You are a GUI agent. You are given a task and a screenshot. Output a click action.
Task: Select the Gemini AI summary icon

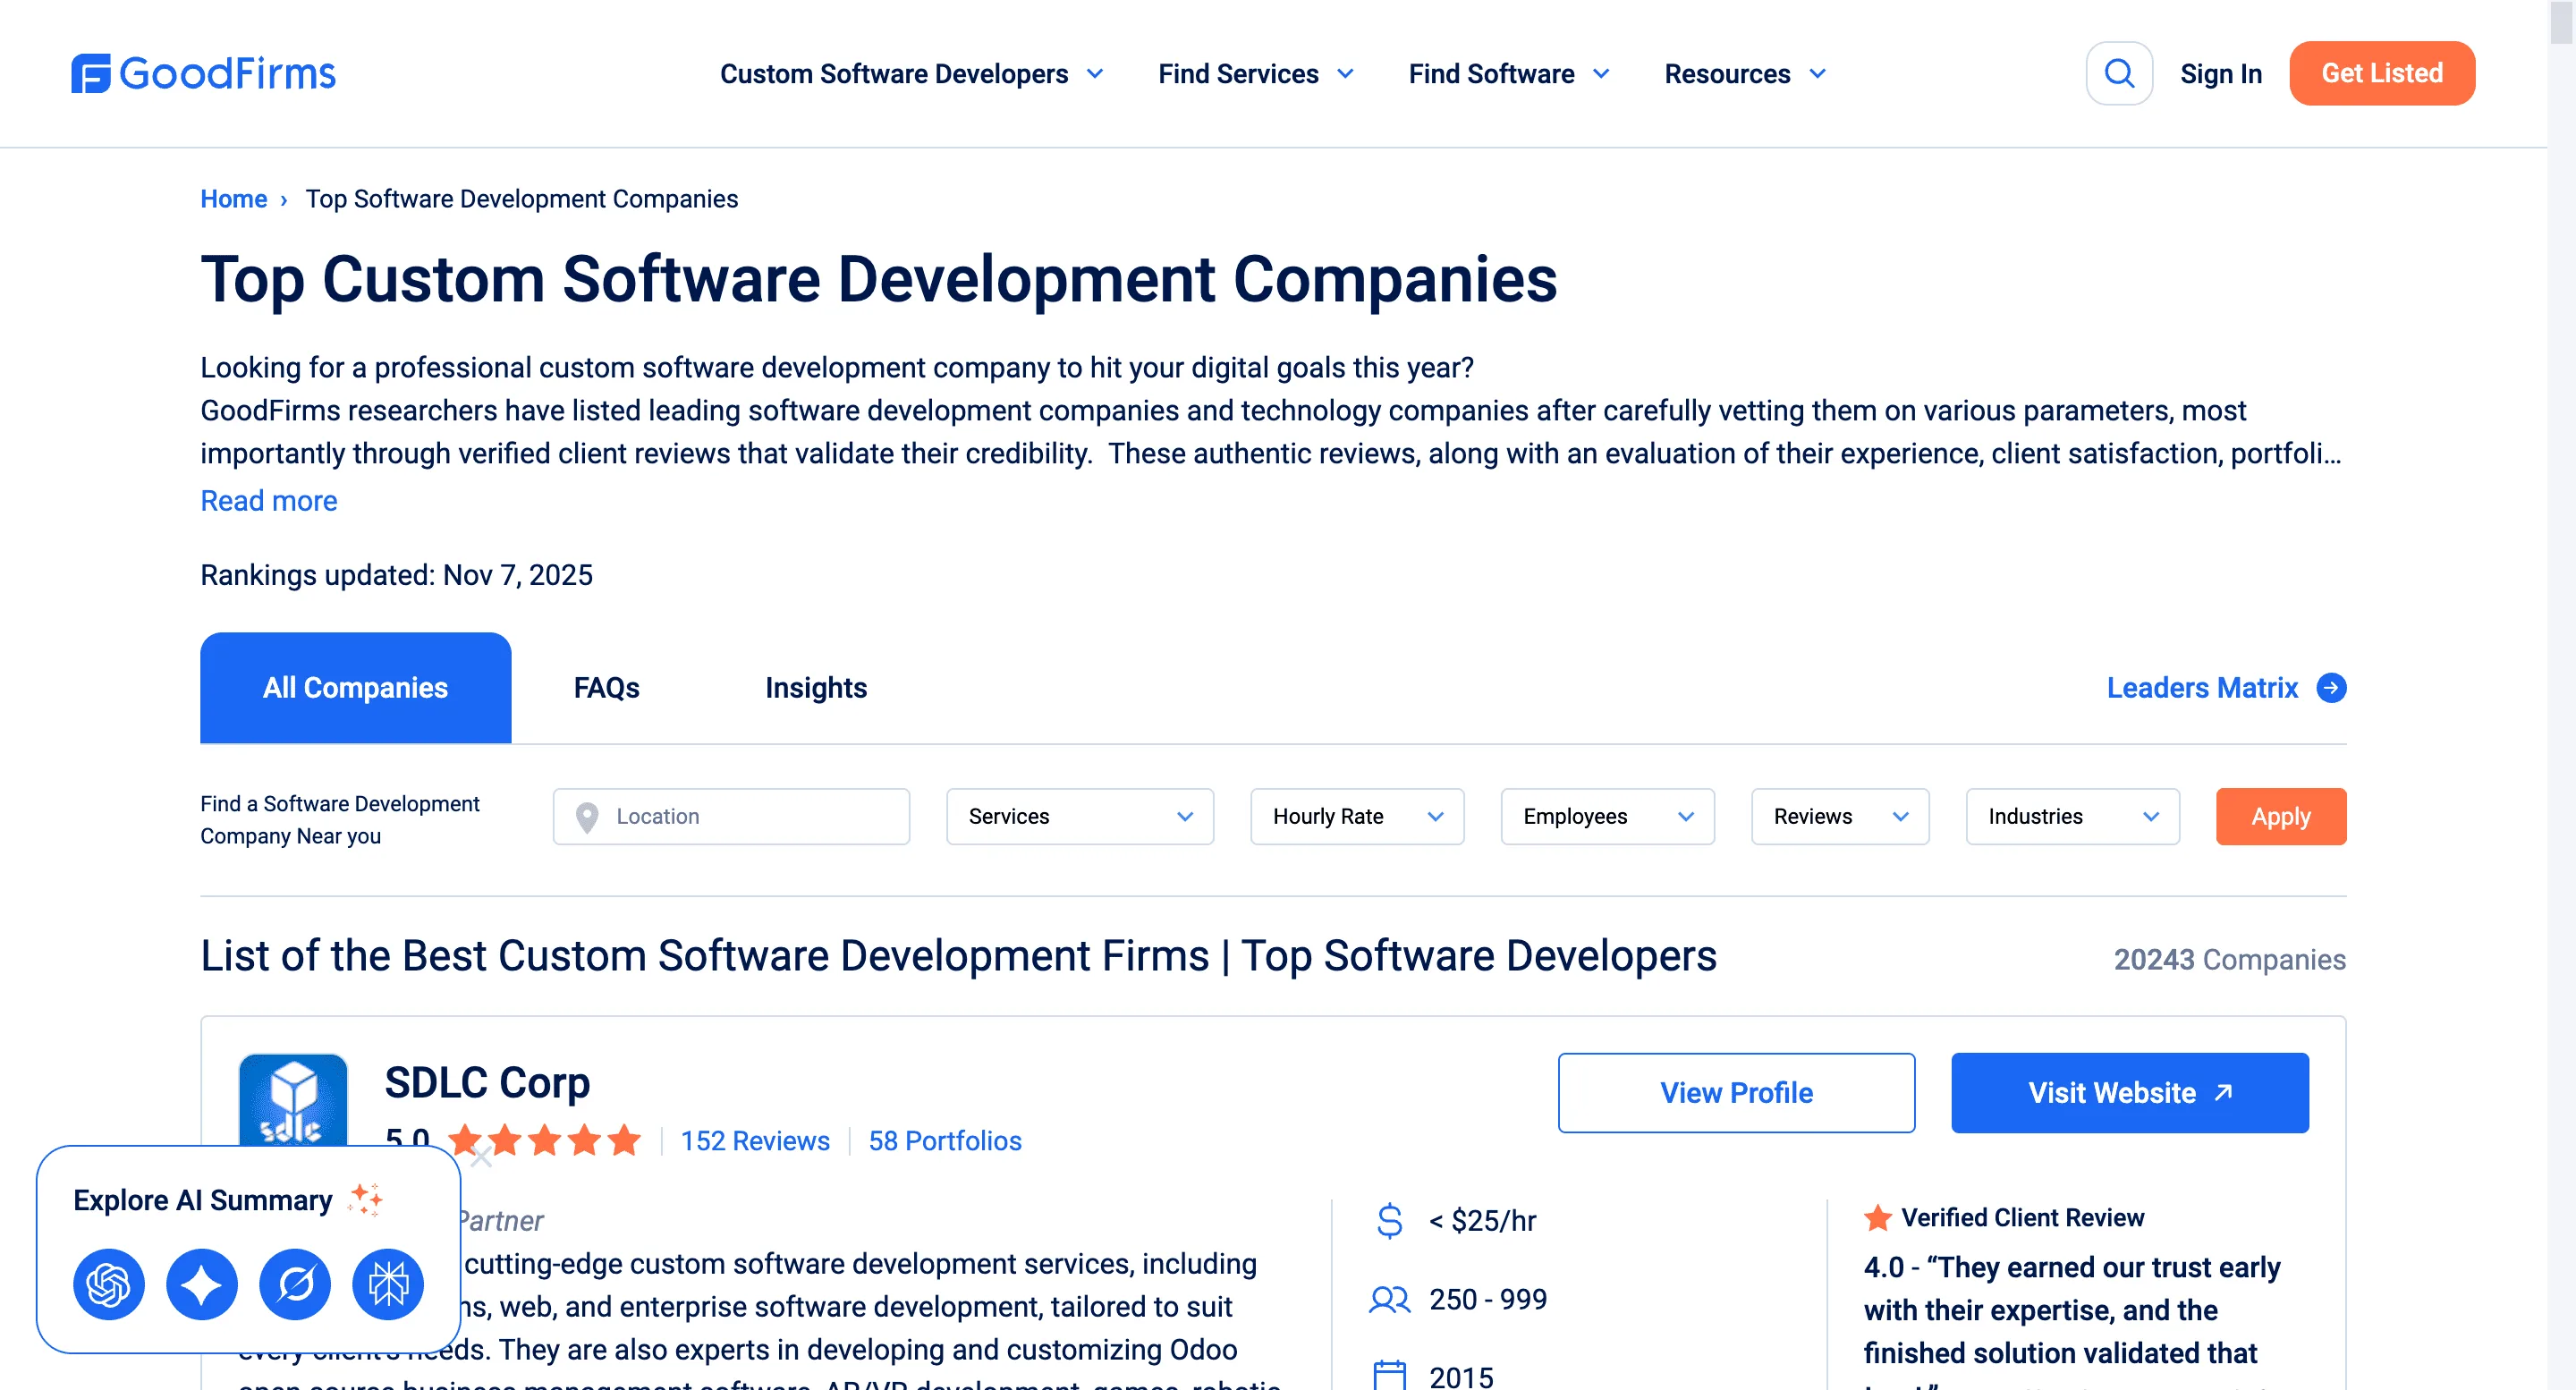[202, 1284]
